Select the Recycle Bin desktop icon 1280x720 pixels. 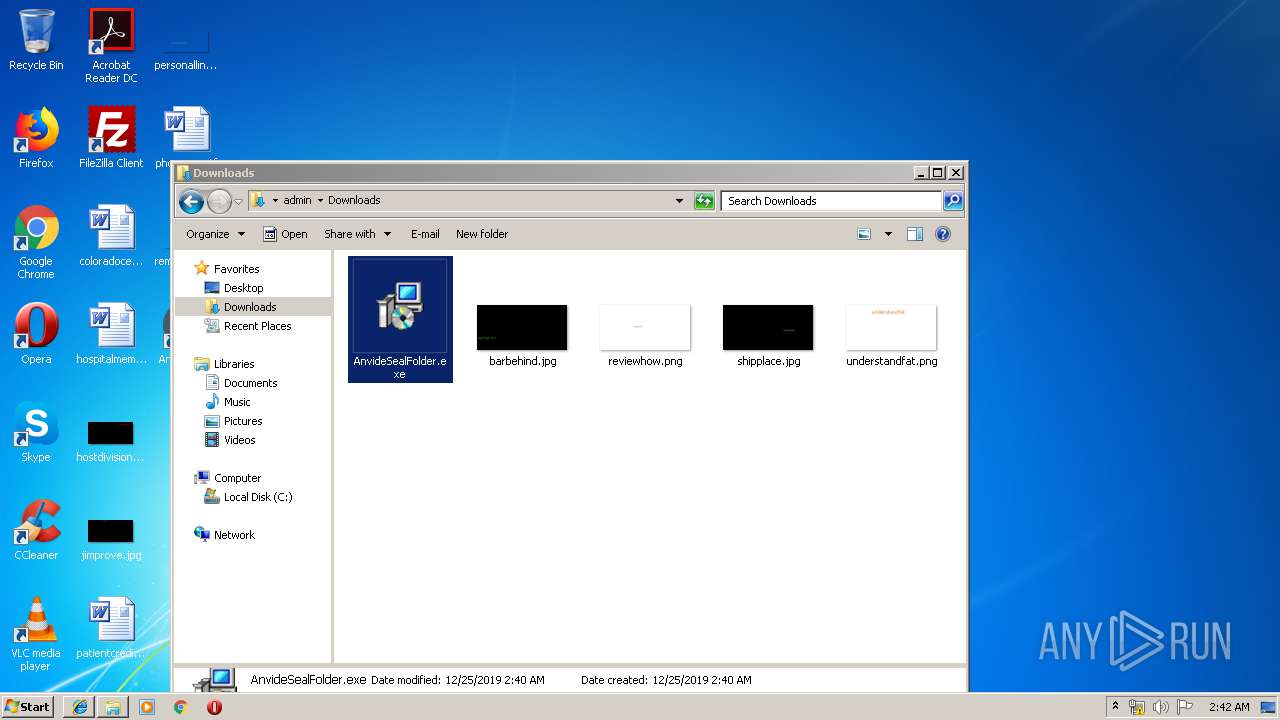pyautogui.click(x=36, y=40)
